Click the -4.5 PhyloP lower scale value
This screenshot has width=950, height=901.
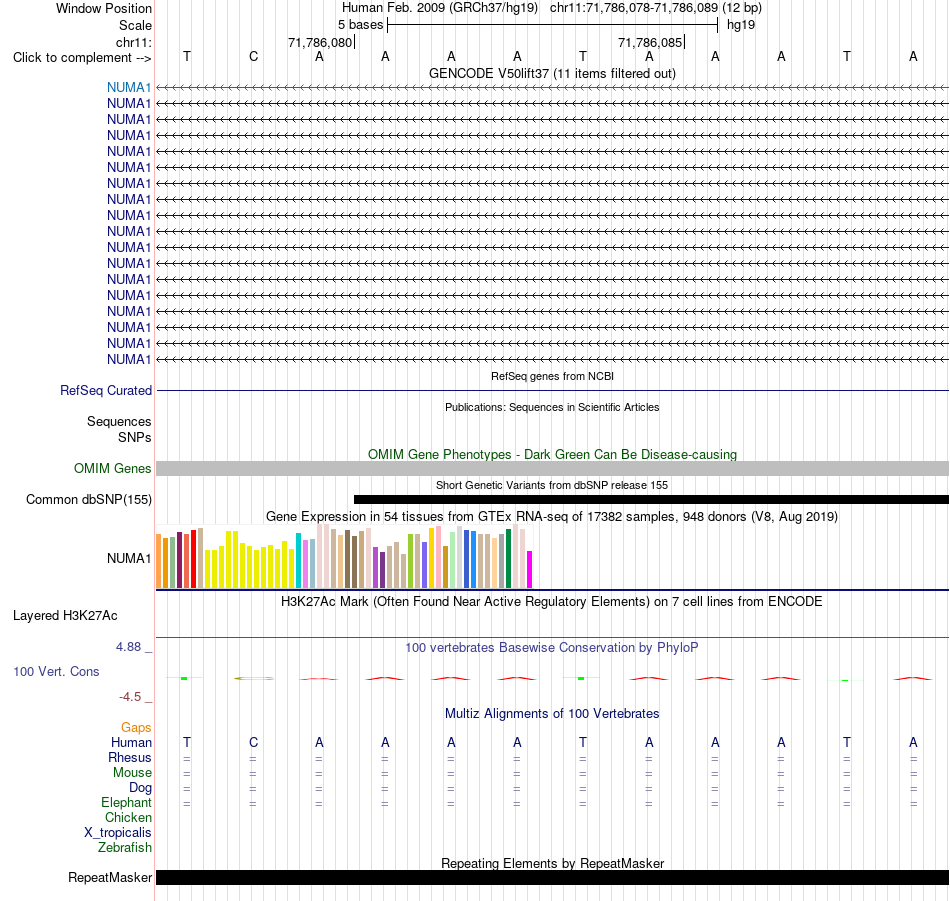click(130, 697)
